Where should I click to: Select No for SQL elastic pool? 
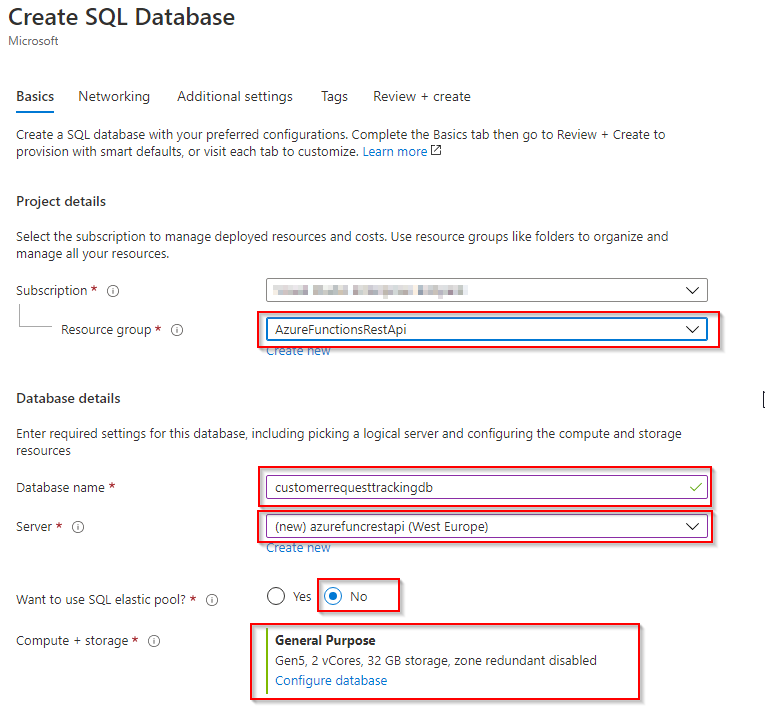[333, 596]
